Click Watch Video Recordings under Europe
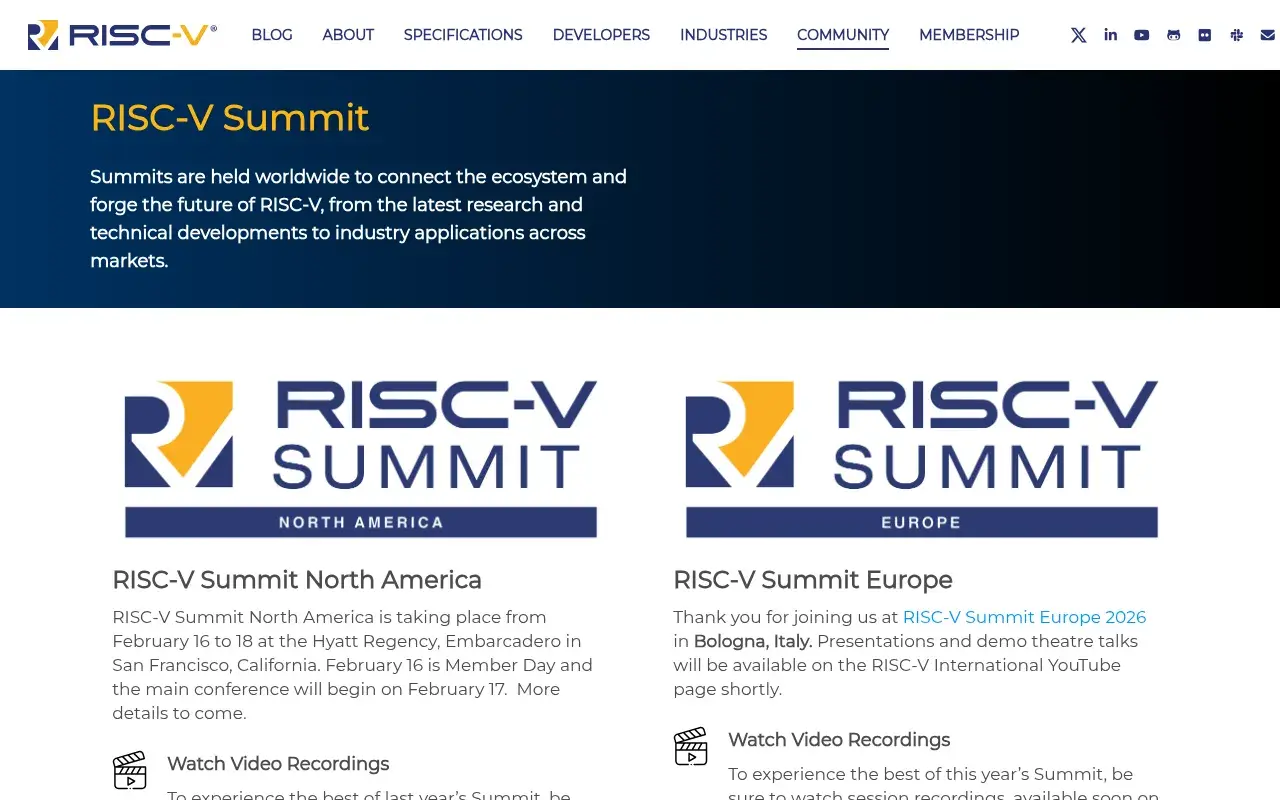Image resolution: width=1280 pixels, height=800 pixels. (x=839, y=740)
